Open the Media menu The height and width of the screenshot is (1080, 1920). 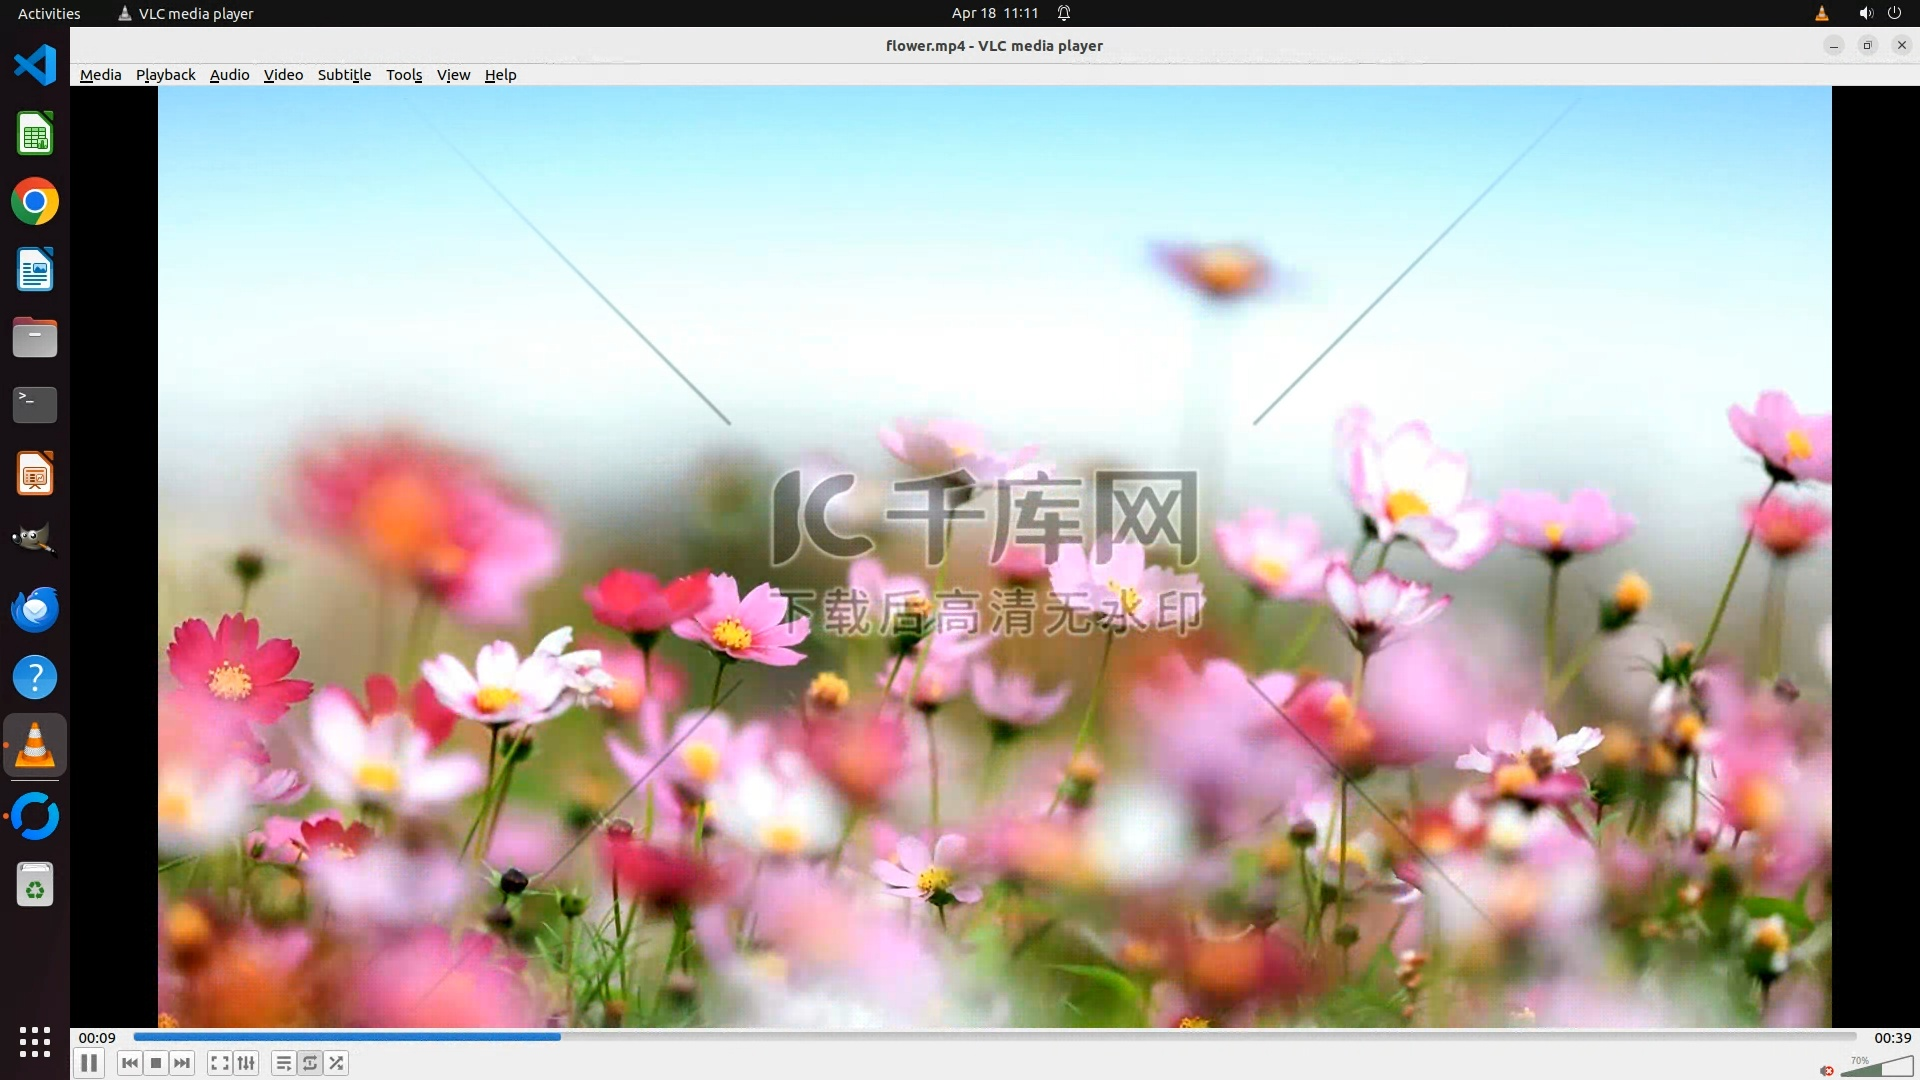click(100, 75)
